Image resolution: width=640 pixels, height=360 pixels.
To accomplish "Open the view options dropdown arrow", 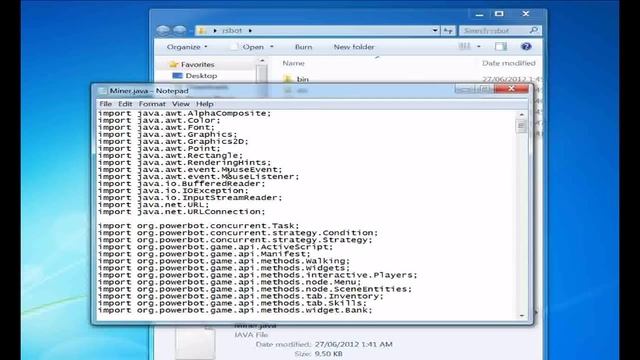I will (x=478, y=47).
